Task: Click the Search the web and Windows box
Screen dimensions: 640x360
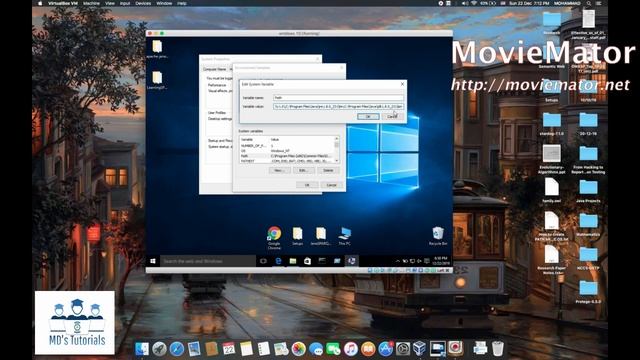Action: [x=207, y=261]
